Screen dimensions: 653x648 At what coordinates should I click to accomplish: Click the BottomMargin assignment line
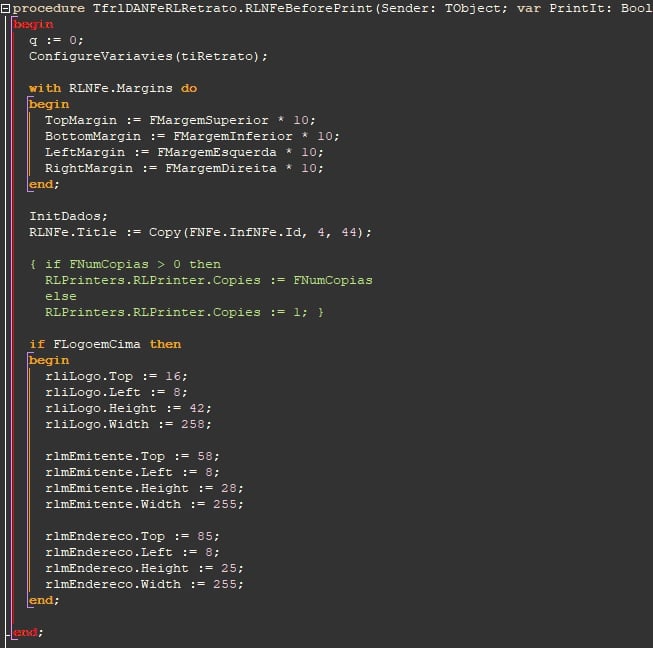coord(192,136)
